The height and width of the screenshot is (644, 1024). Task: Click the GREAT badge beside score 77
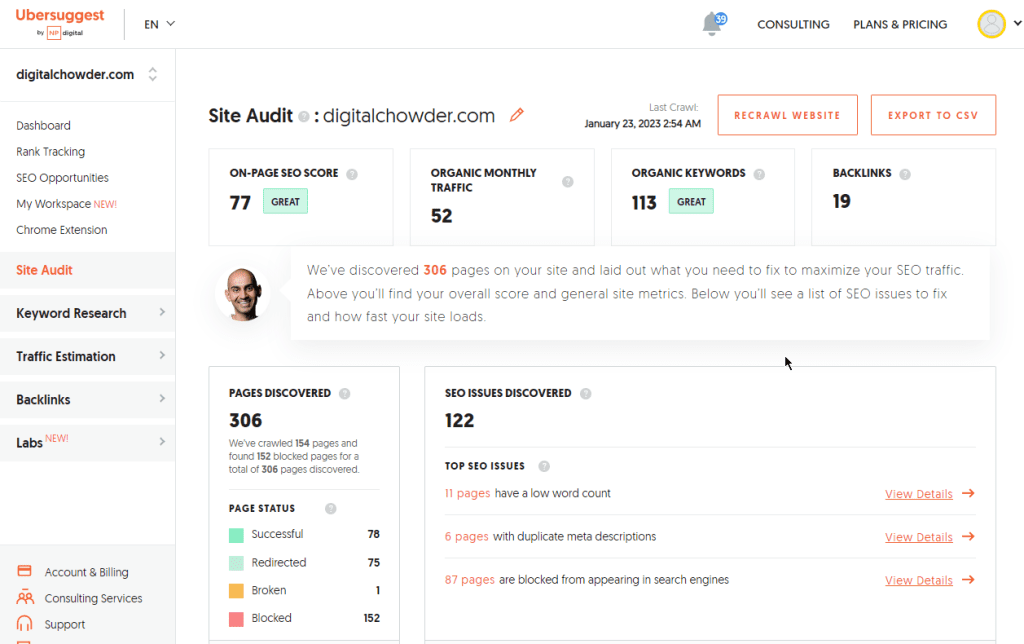pos(285,202)
